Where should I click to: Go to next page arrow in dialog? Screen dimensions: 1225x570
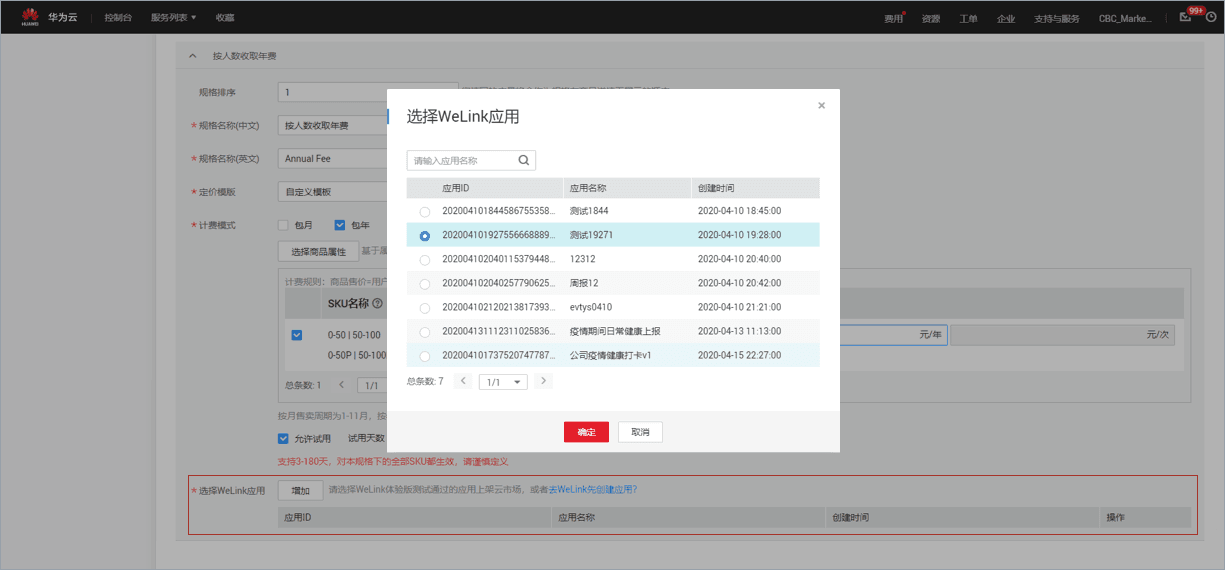543,381
